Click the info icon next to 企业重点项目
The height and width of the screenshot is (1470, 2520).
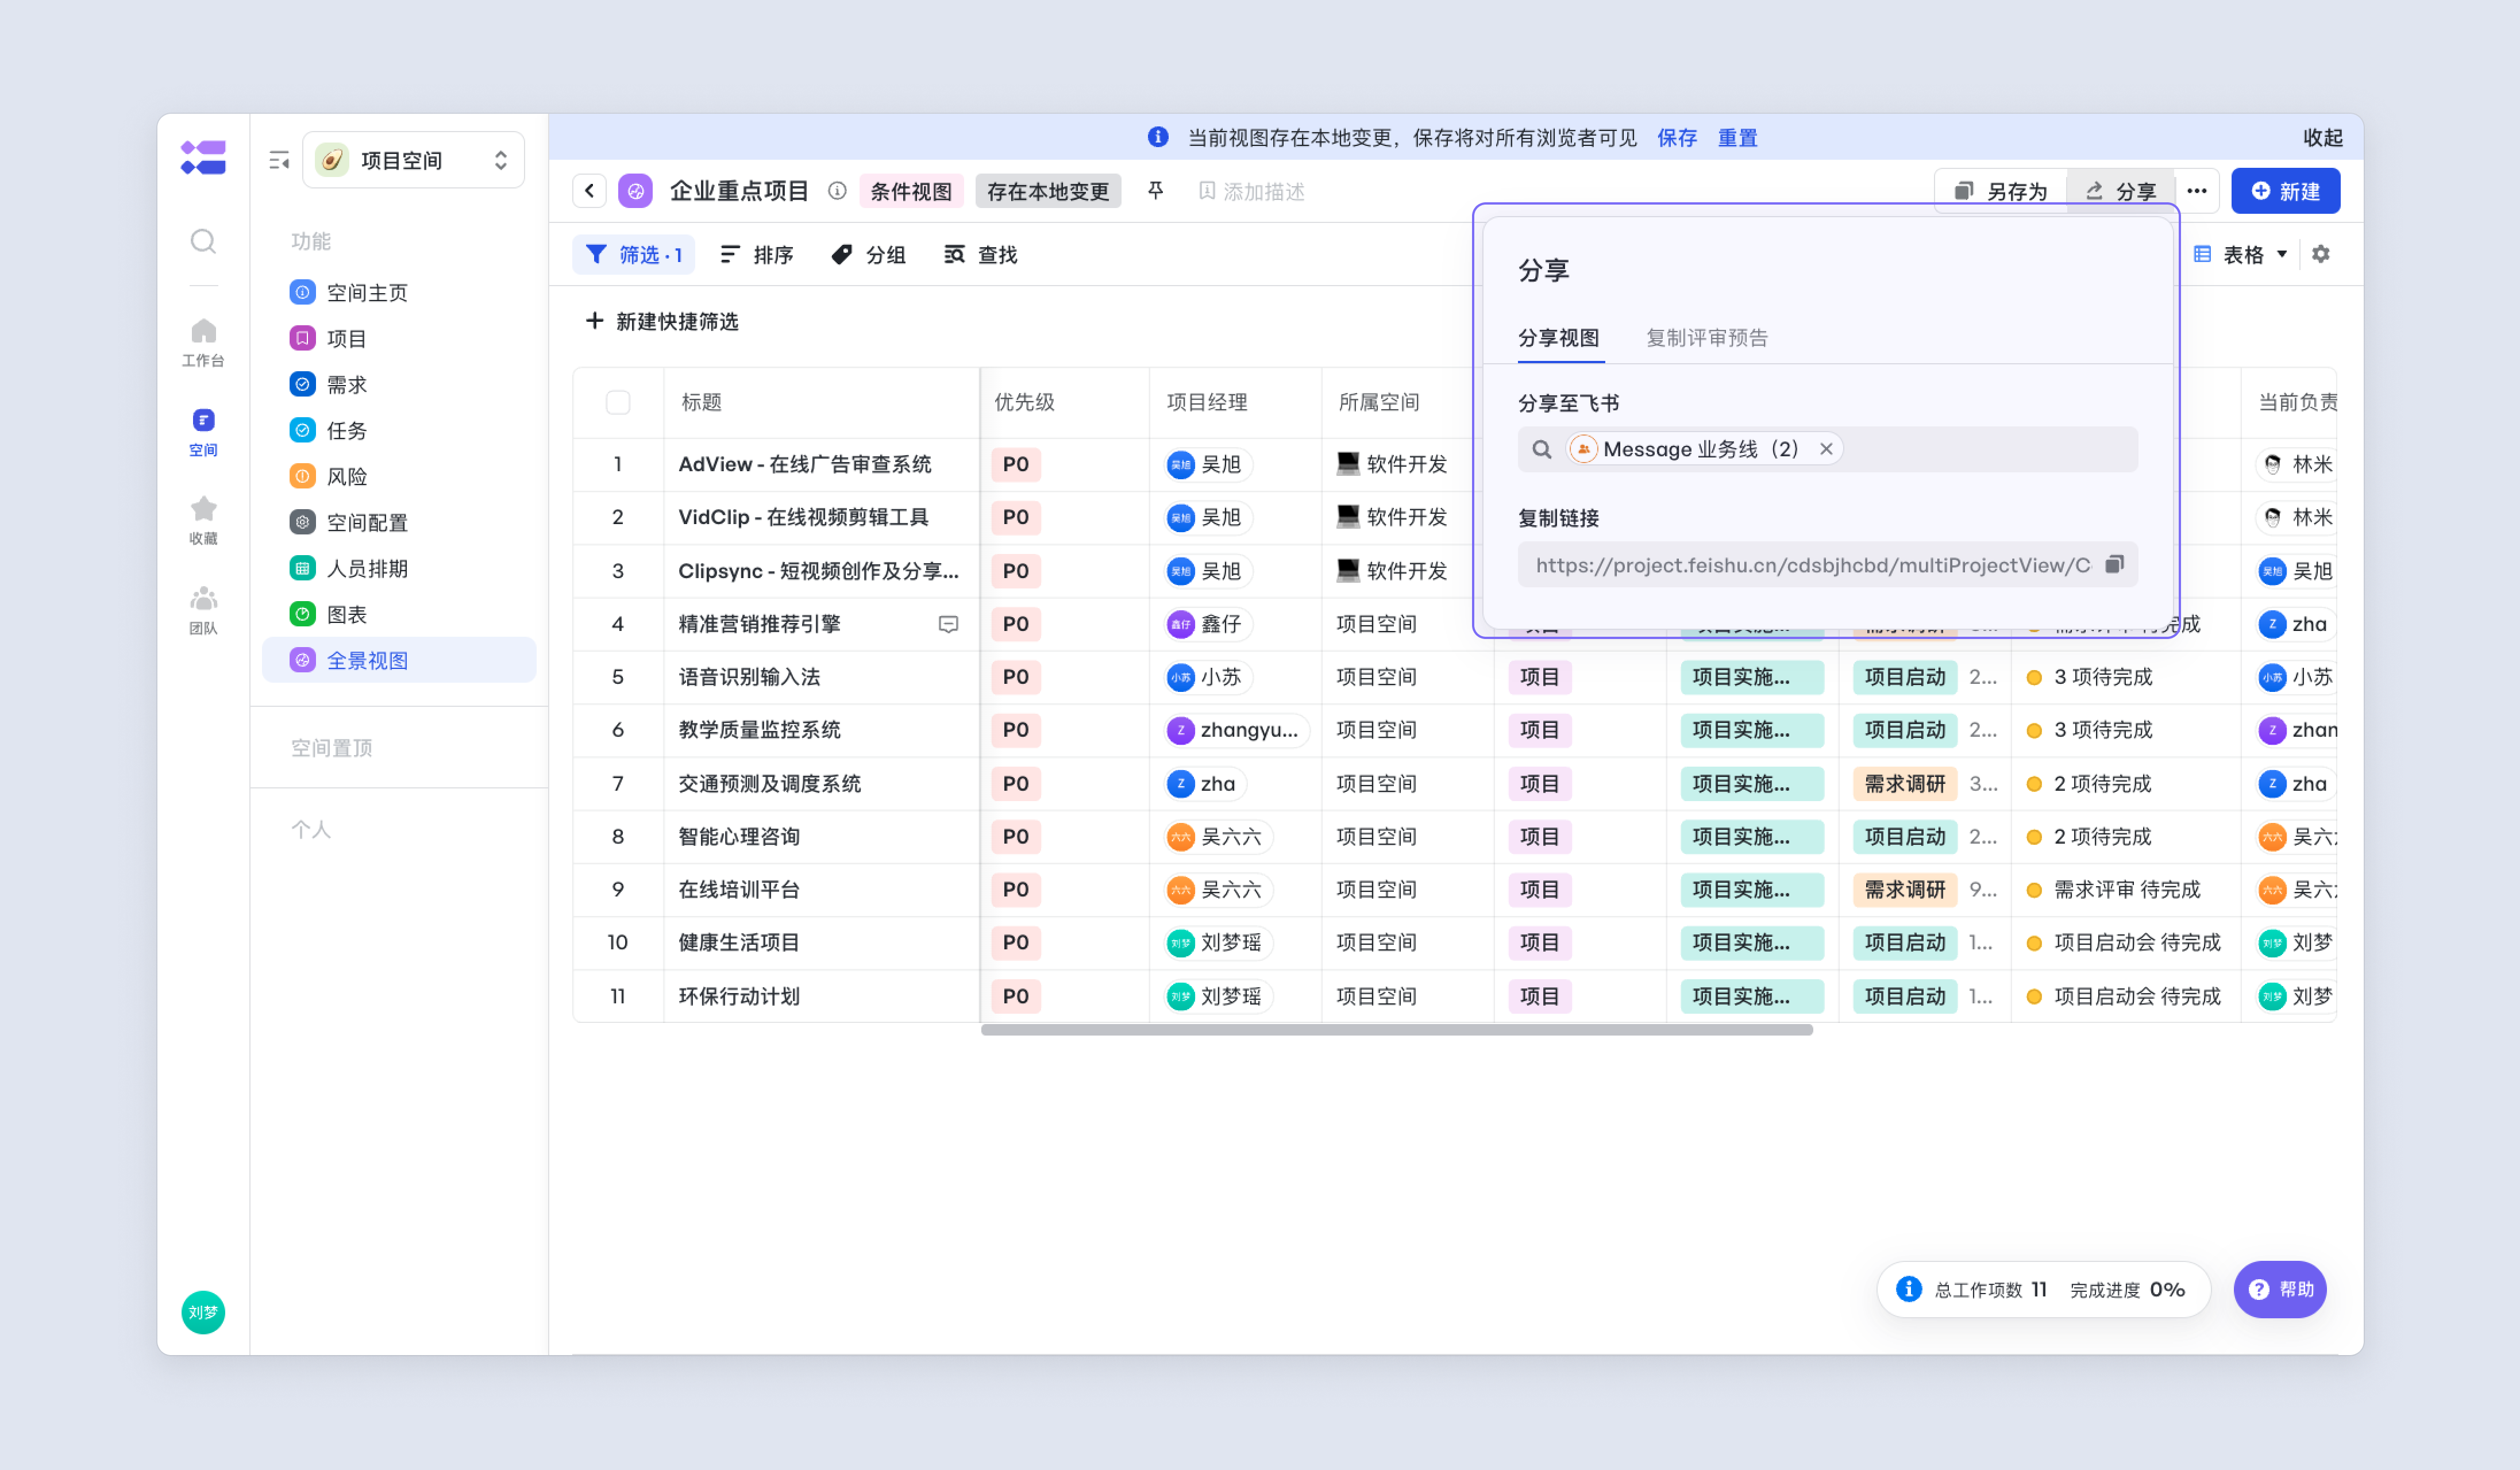(837, 191)
